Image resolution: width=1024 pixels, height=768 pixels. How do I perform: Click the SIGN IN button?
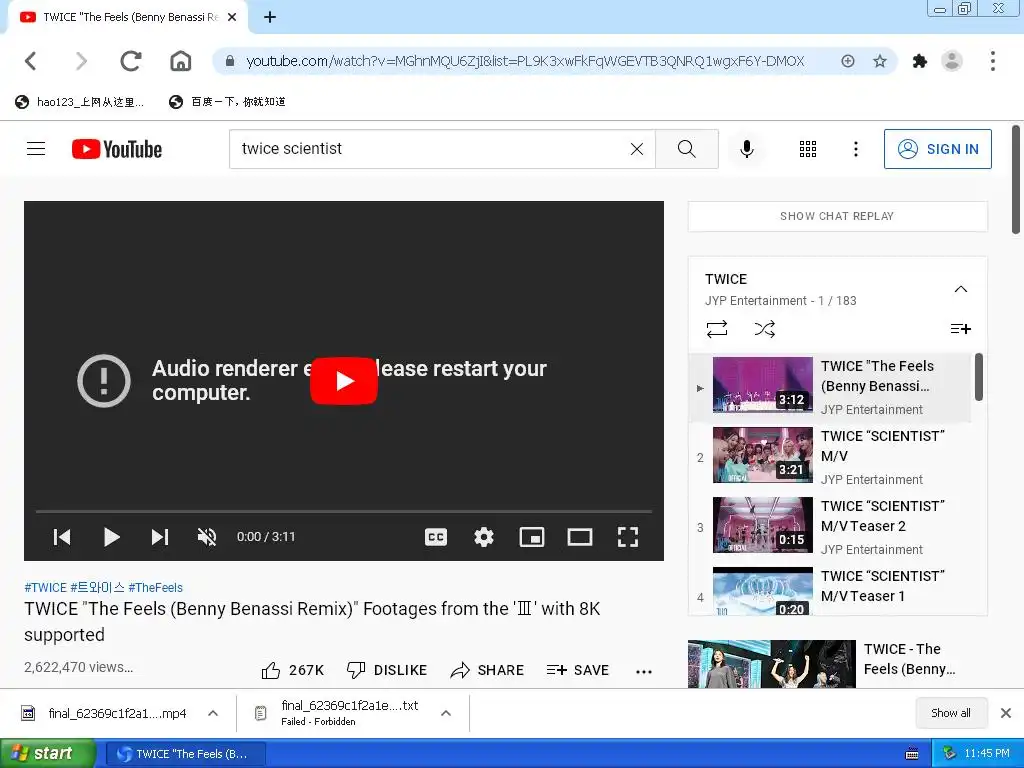click(x=937, y=149)
